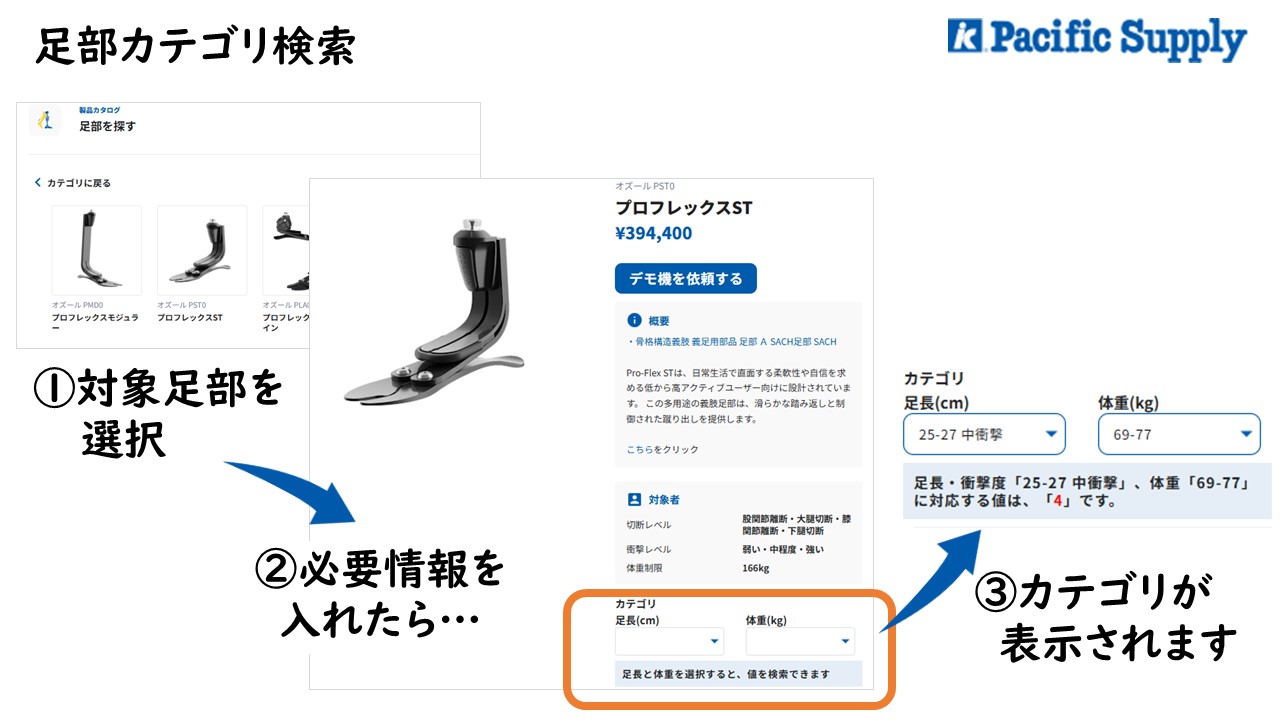
Task: Expand the empty 足長(cm) dropdown
Action: [669, 641]
